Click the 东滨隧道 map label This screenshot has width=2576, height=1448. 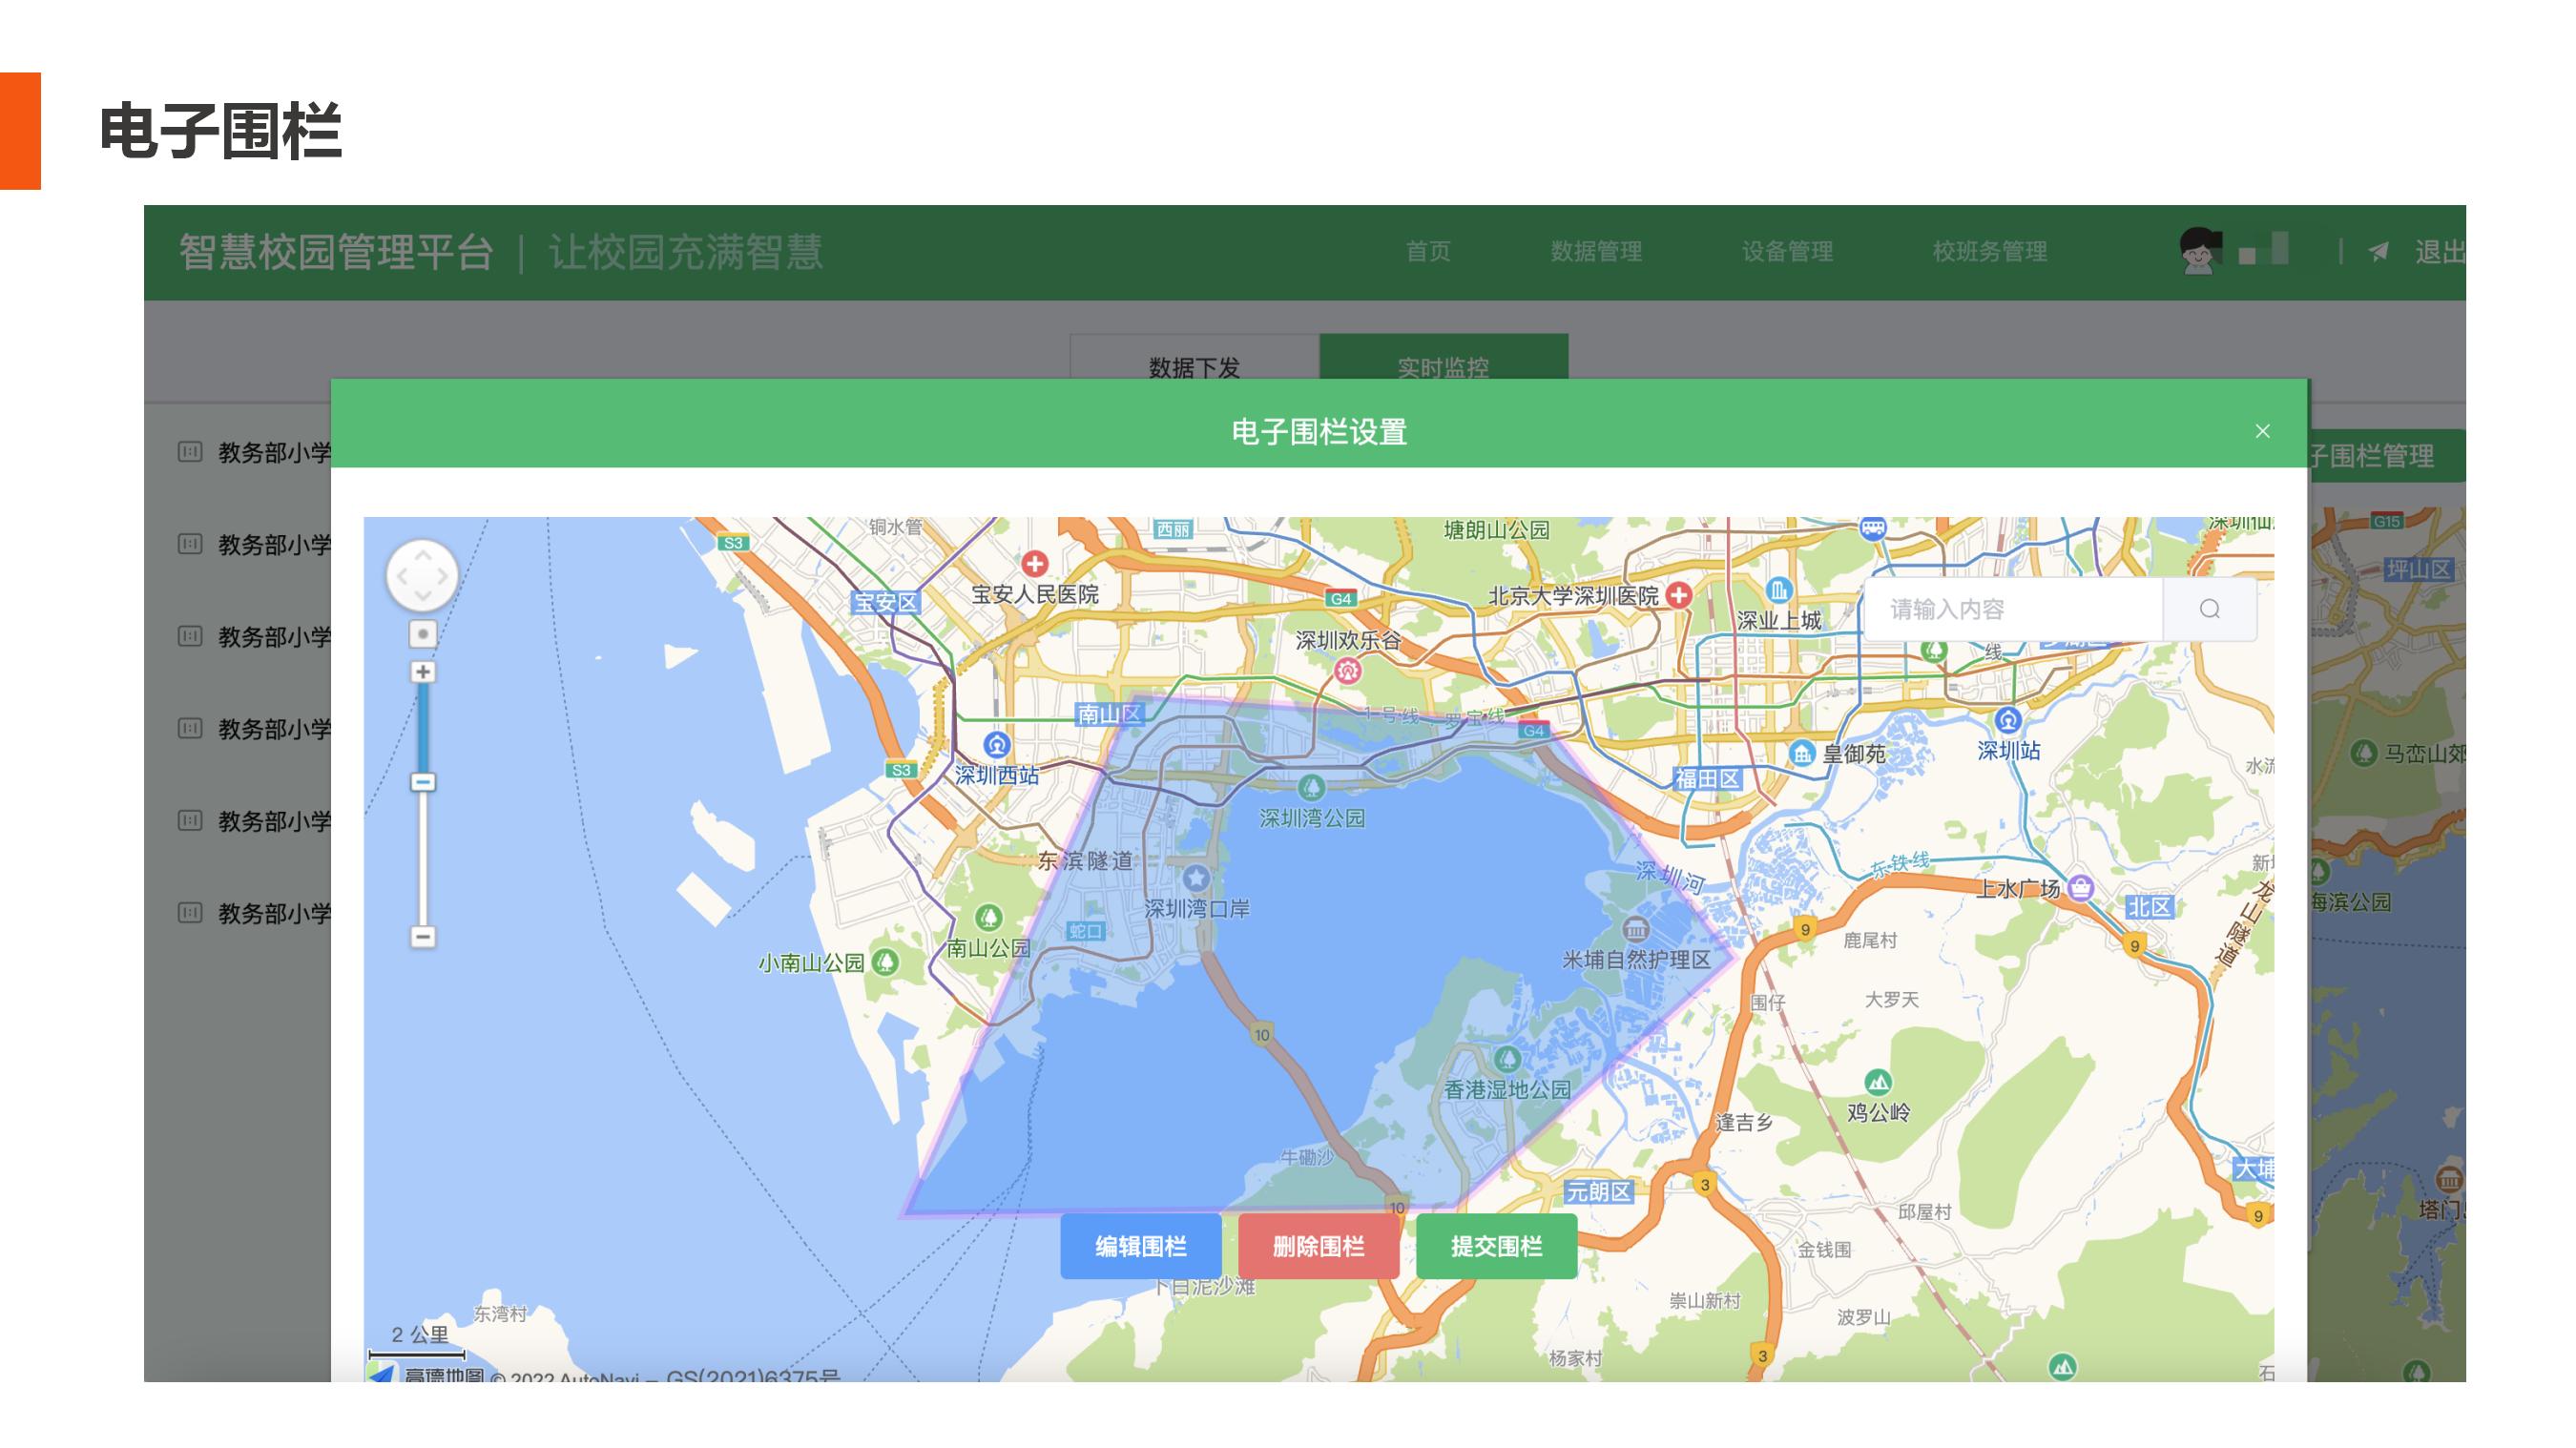pos(1086,860)
